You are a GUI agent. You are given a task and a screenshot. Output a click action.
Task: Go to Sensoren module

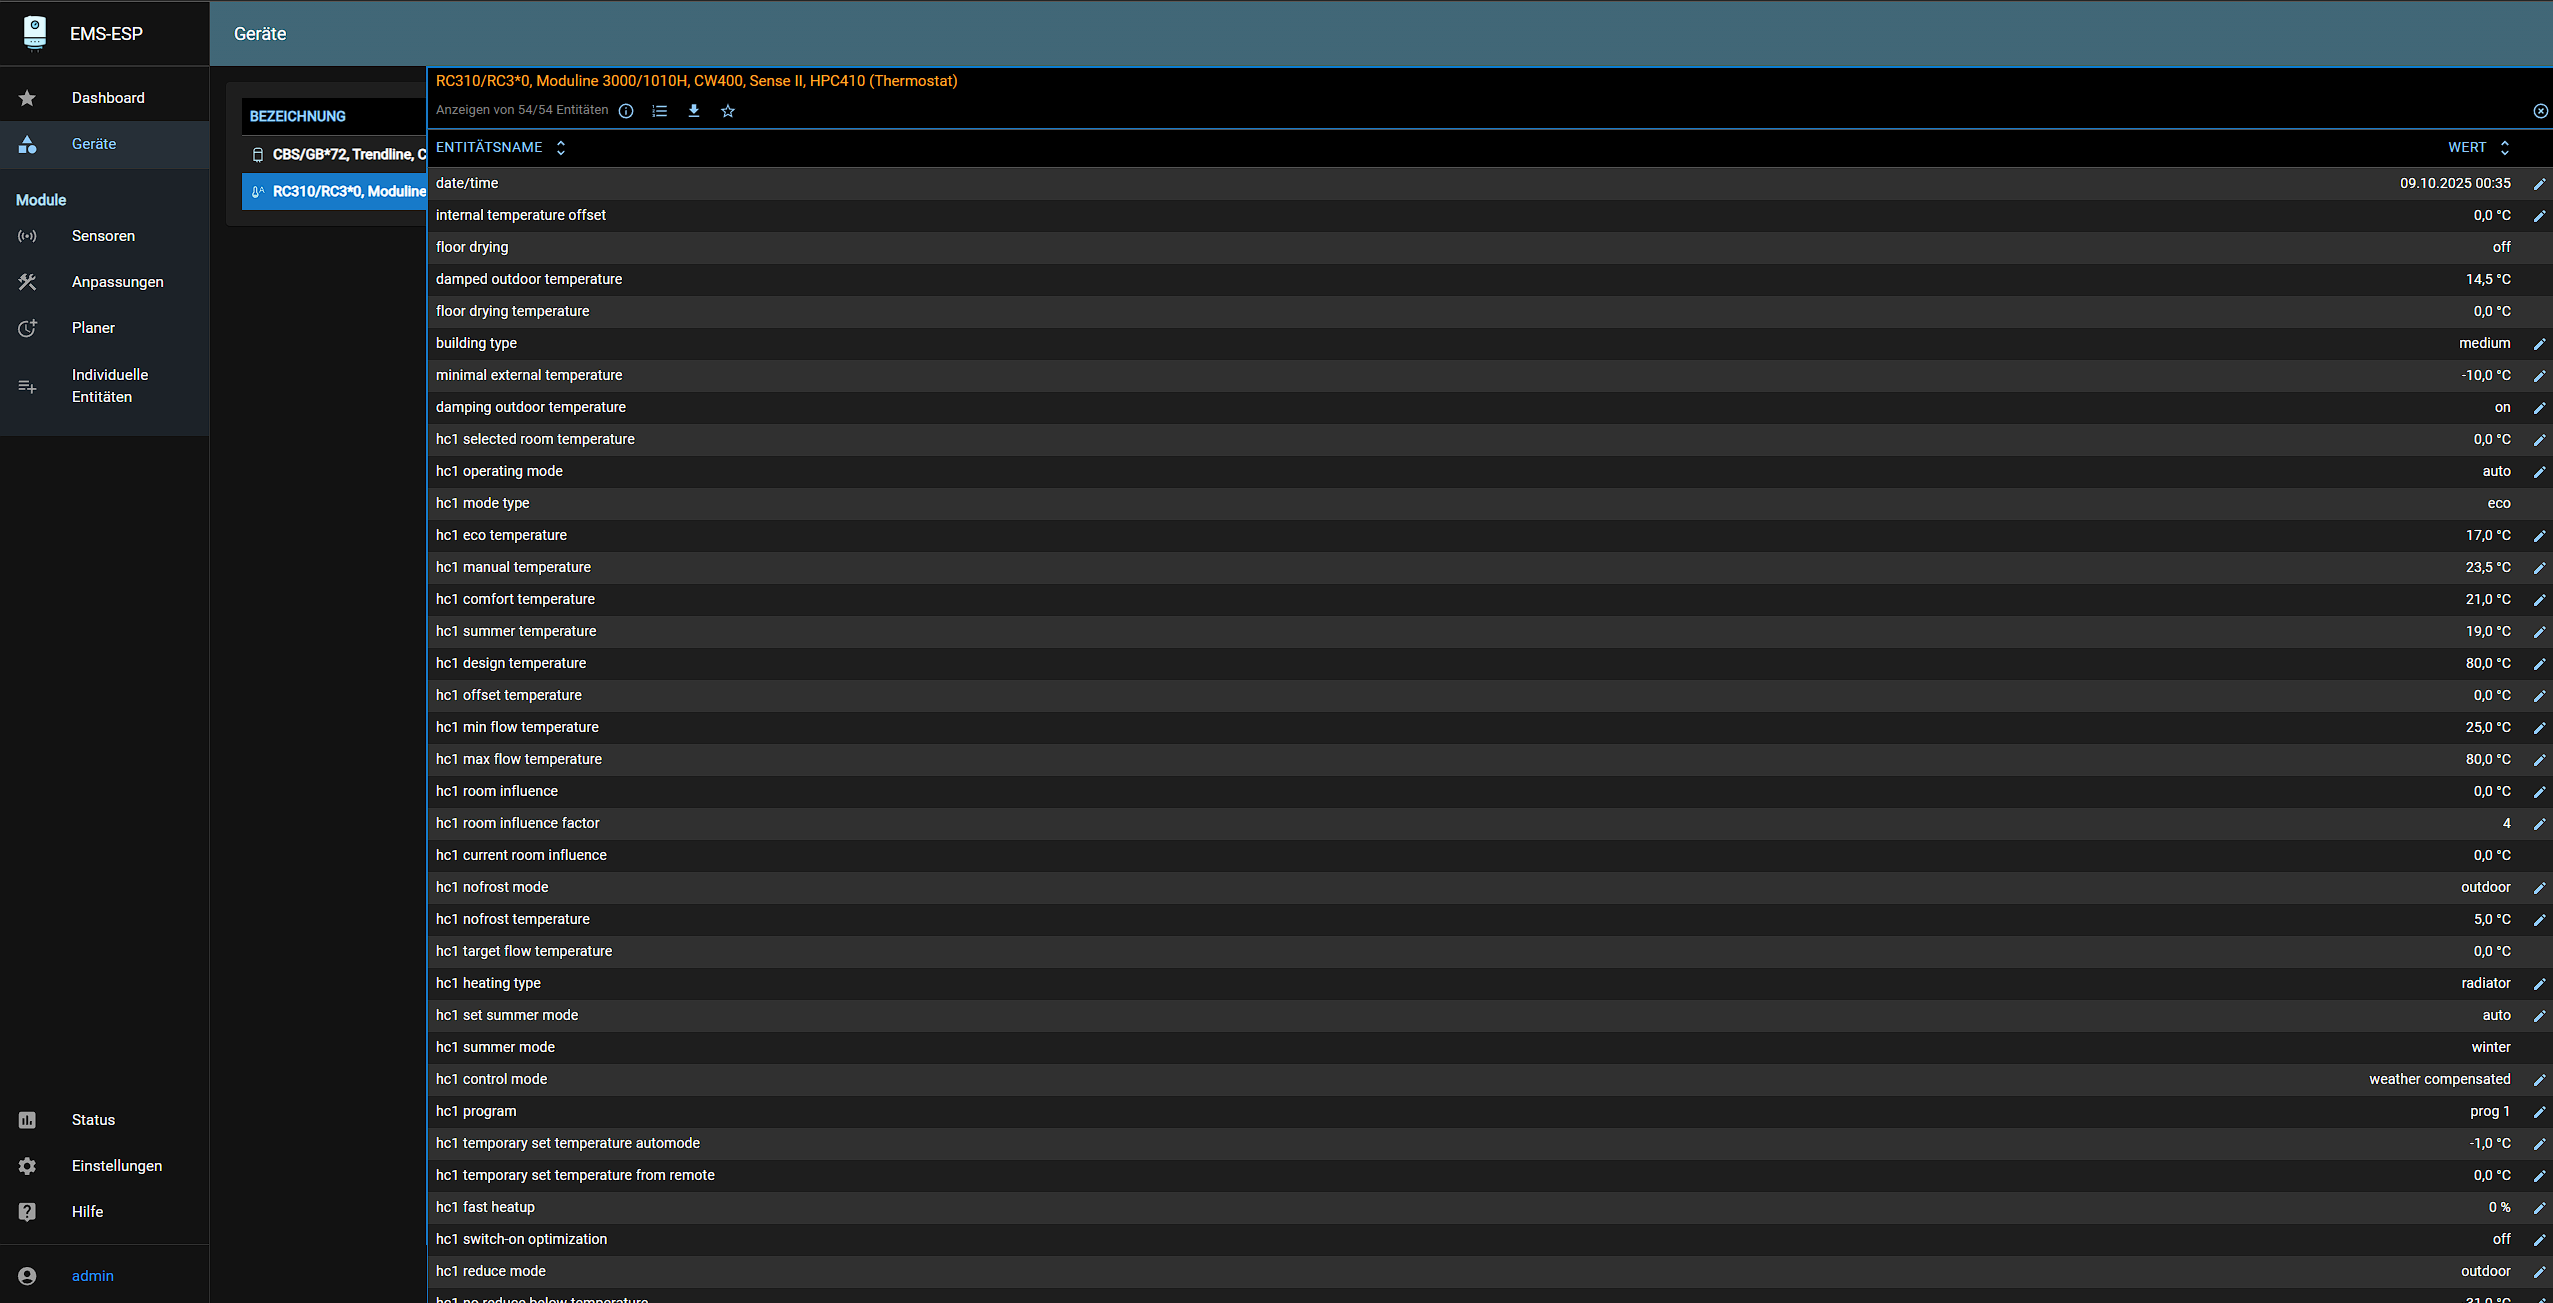[105, 236]
